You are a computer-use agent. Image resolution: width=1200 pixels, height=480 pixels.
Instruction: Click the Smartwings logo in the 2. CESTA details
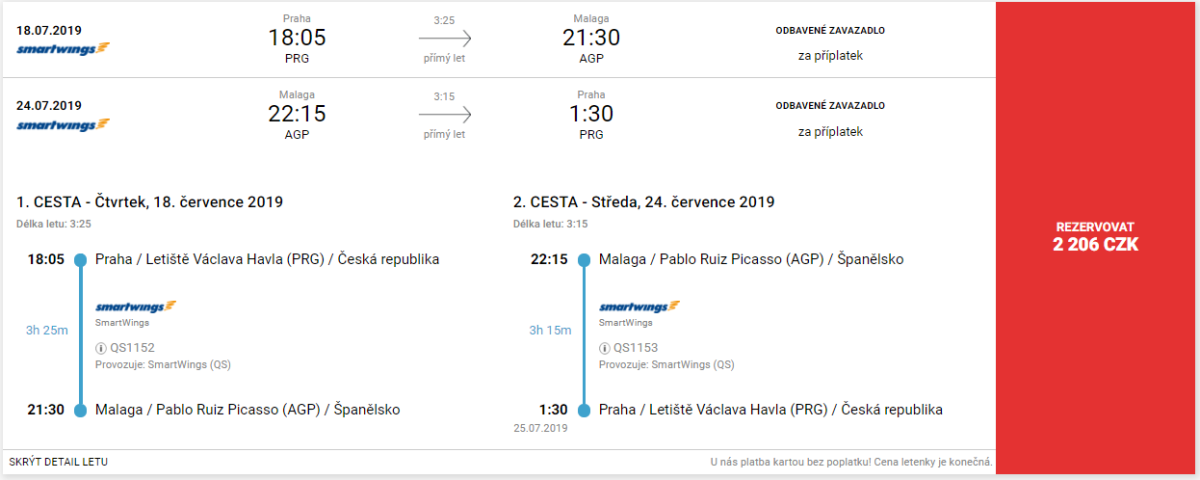tap(640, 307)
